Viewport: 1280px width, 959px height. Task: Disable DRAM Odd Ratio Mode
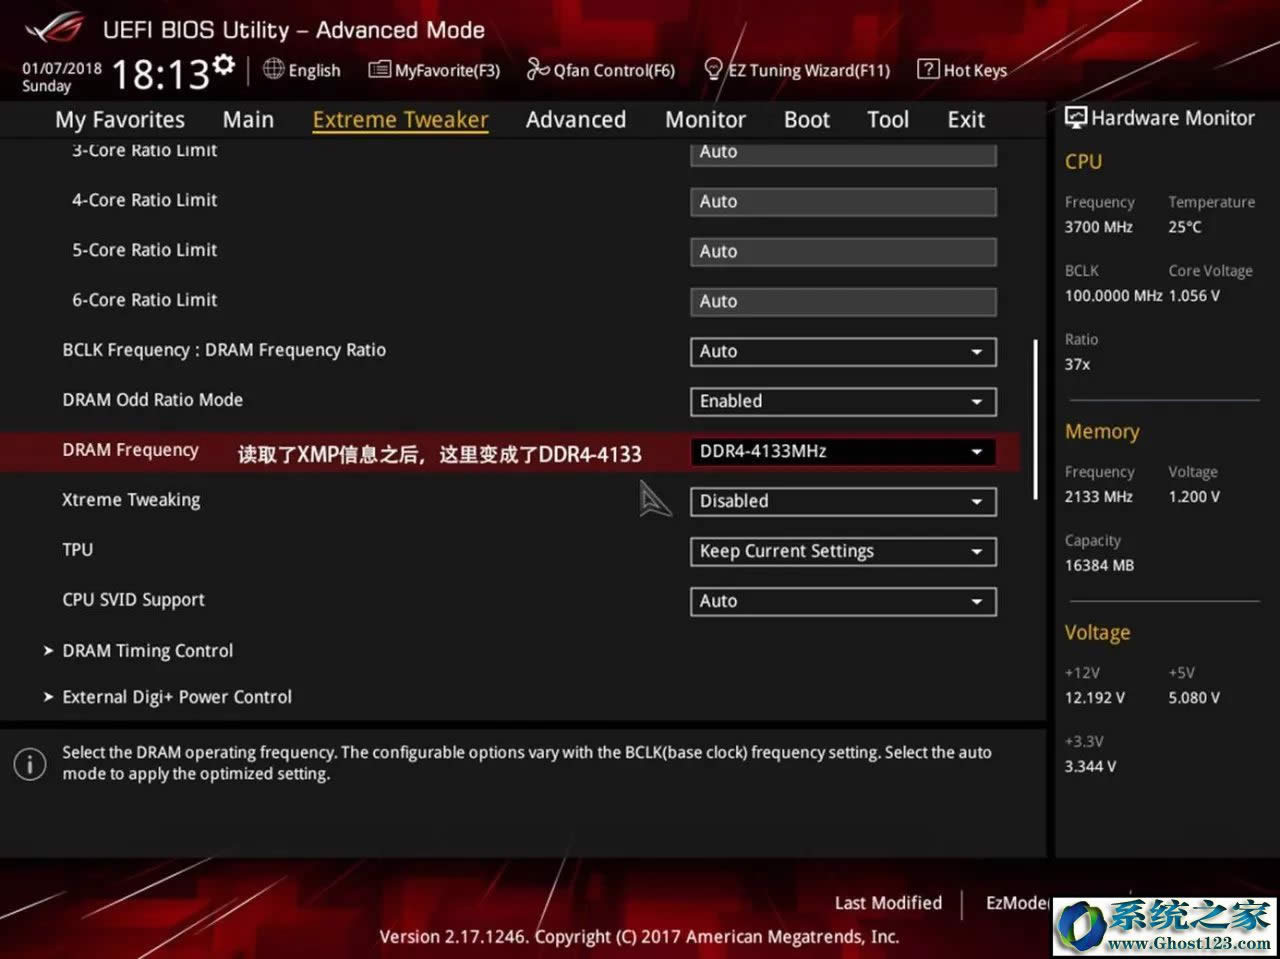click(x=842, y=401)
